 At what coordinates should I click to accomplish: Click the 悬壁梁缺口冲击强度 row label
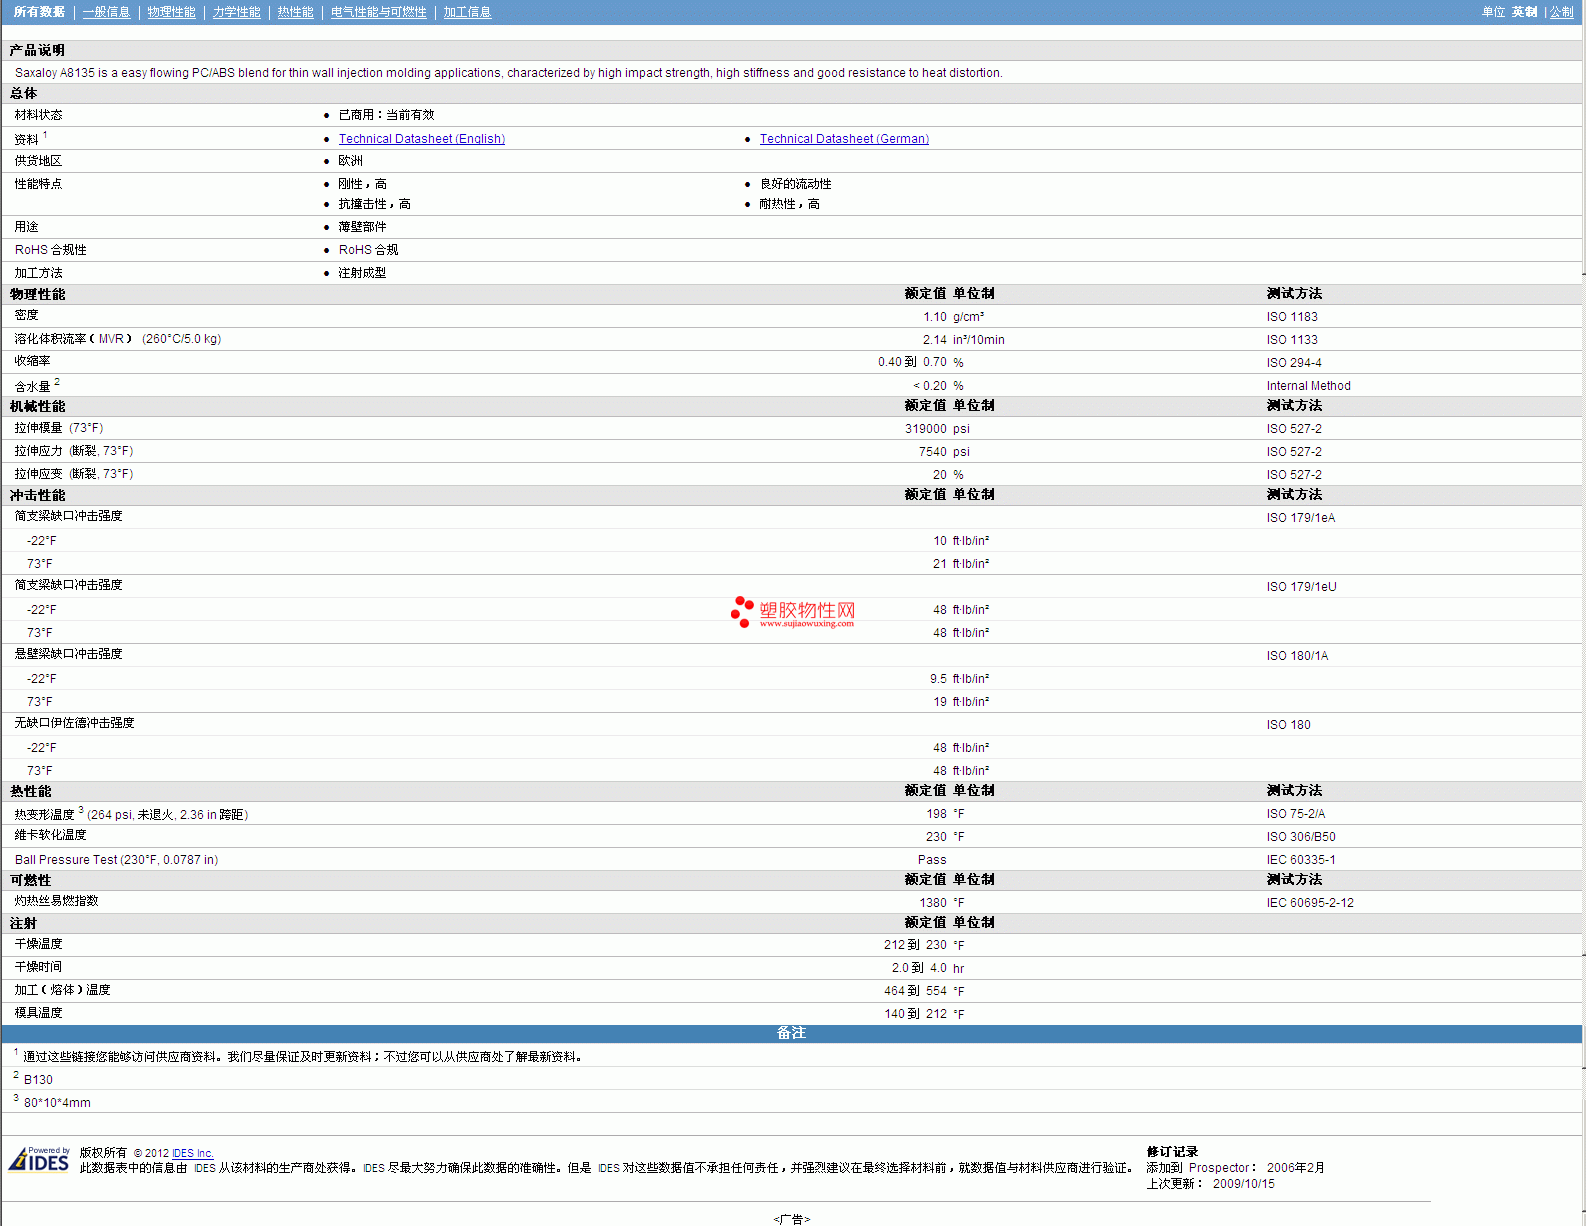[68, 654]
